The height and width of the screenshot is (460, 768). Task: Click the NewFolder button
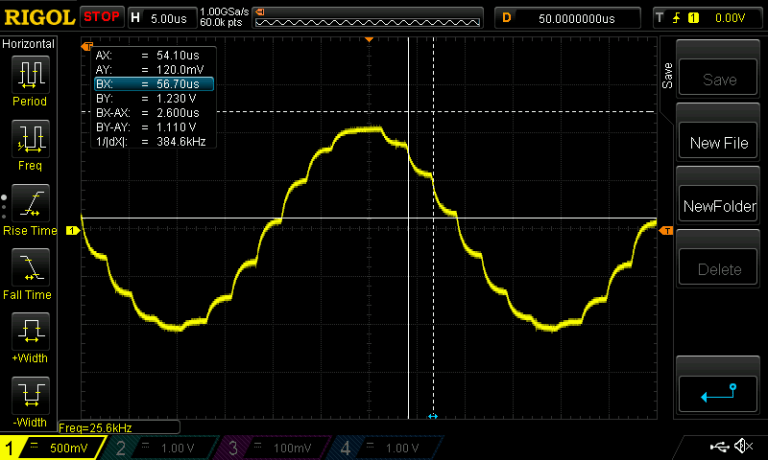[718, 204]
